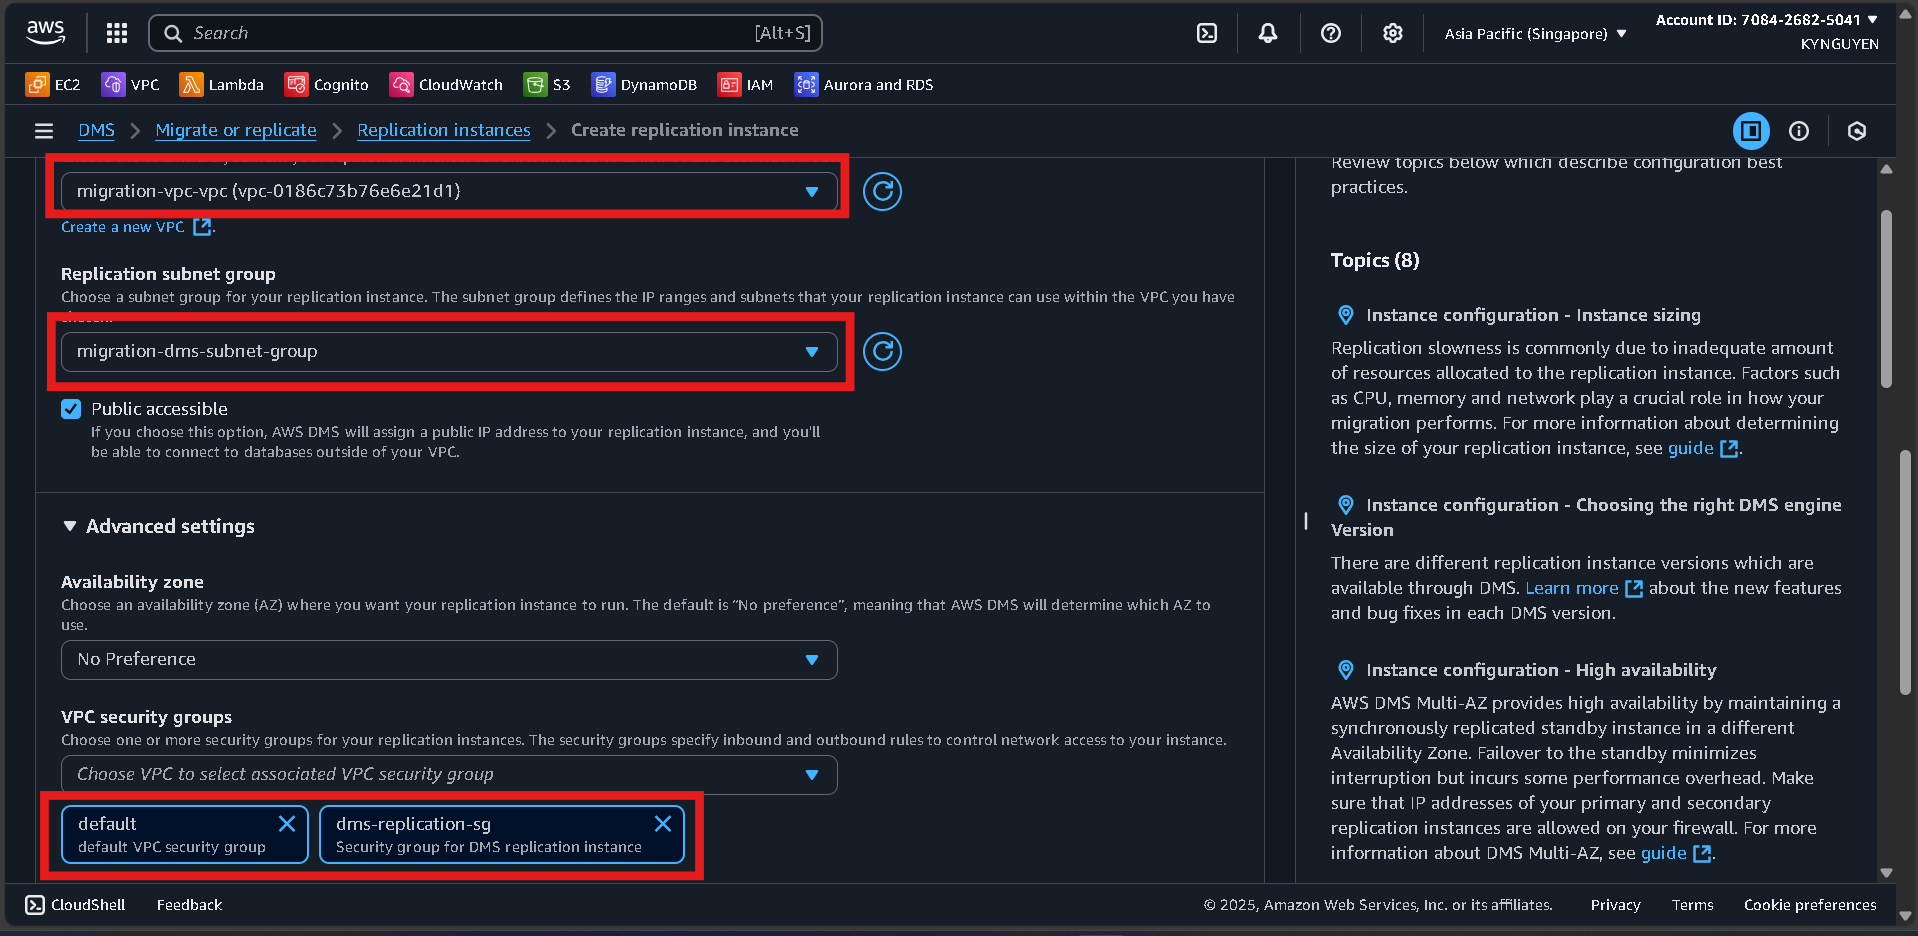Open the Asia Pacific (Singapore) region selector

pos(1533,32)
